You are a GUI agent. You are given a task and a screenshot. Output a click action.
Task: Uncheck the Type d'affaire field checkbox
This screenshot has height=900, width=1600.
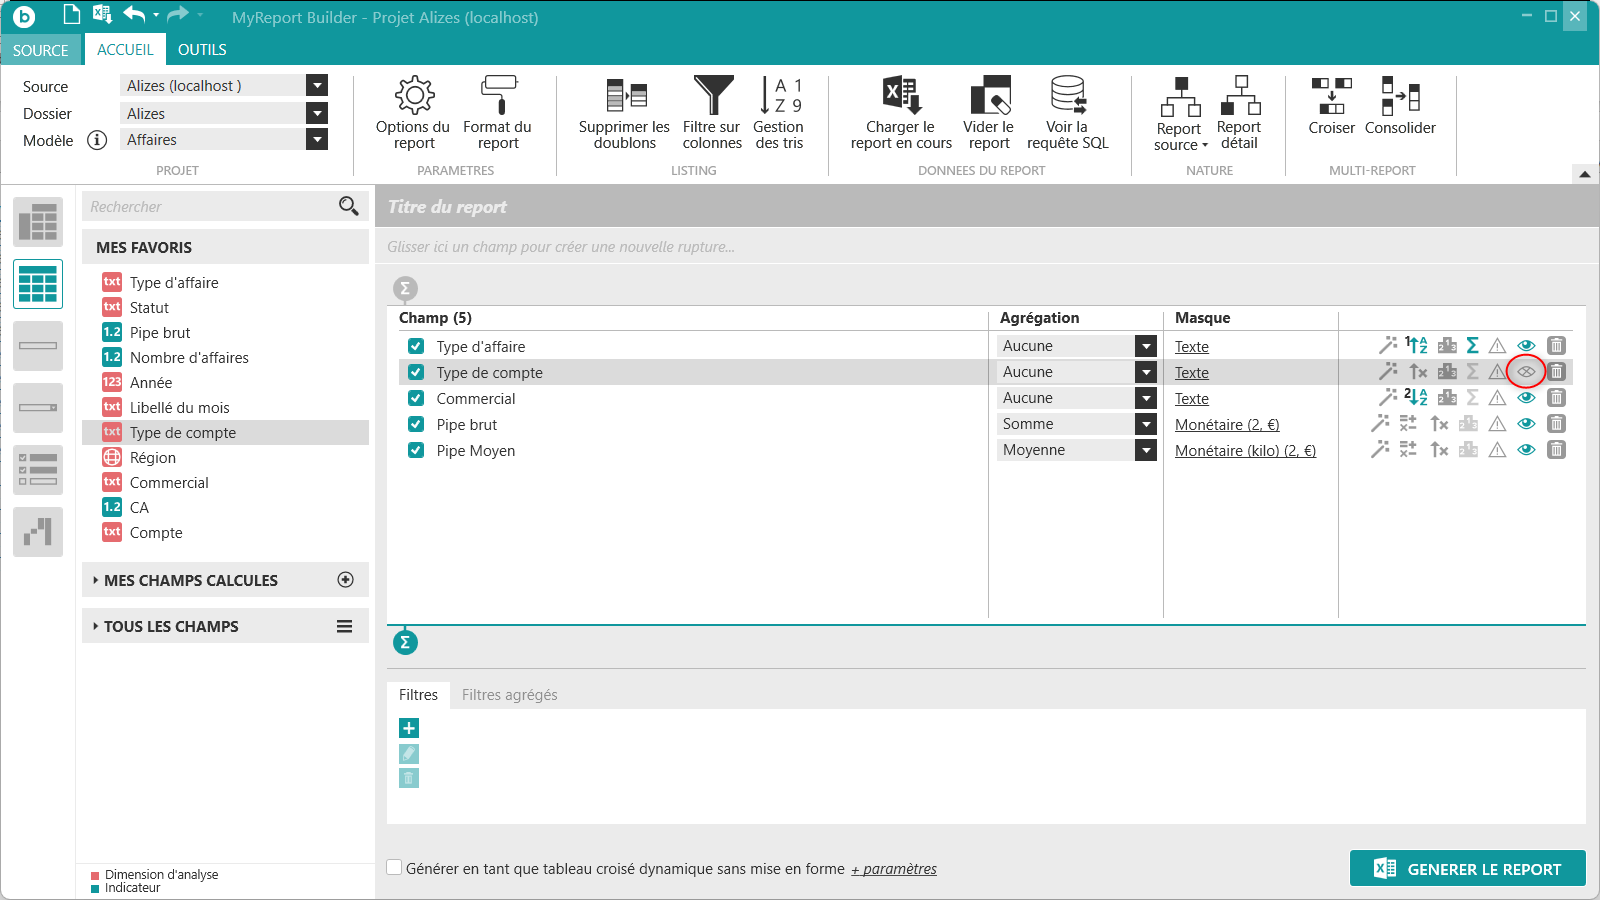pyautogui.click(x=416, y=346)
